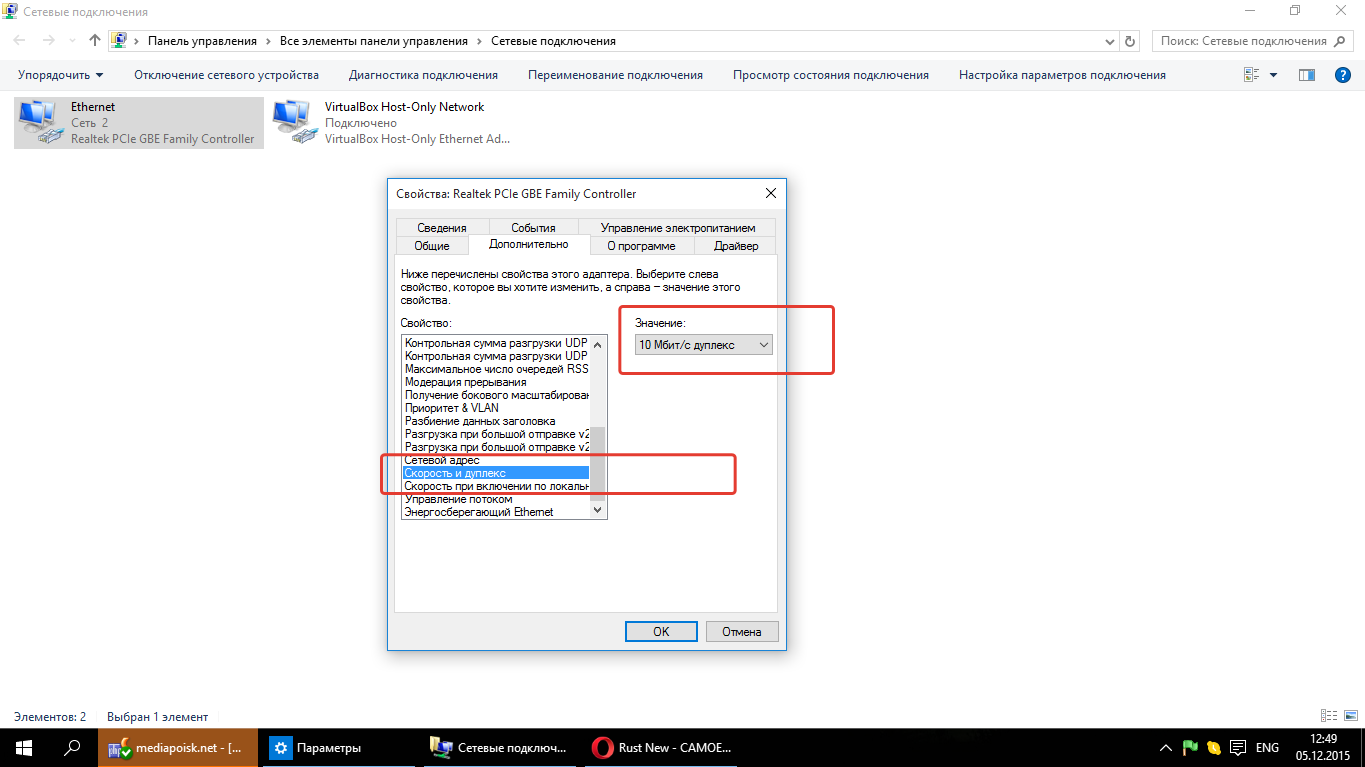Image resolution: width=1365 pixels, height=767 pixels.
Task: Click property list scroll up arrow
Action: [598, 343]
